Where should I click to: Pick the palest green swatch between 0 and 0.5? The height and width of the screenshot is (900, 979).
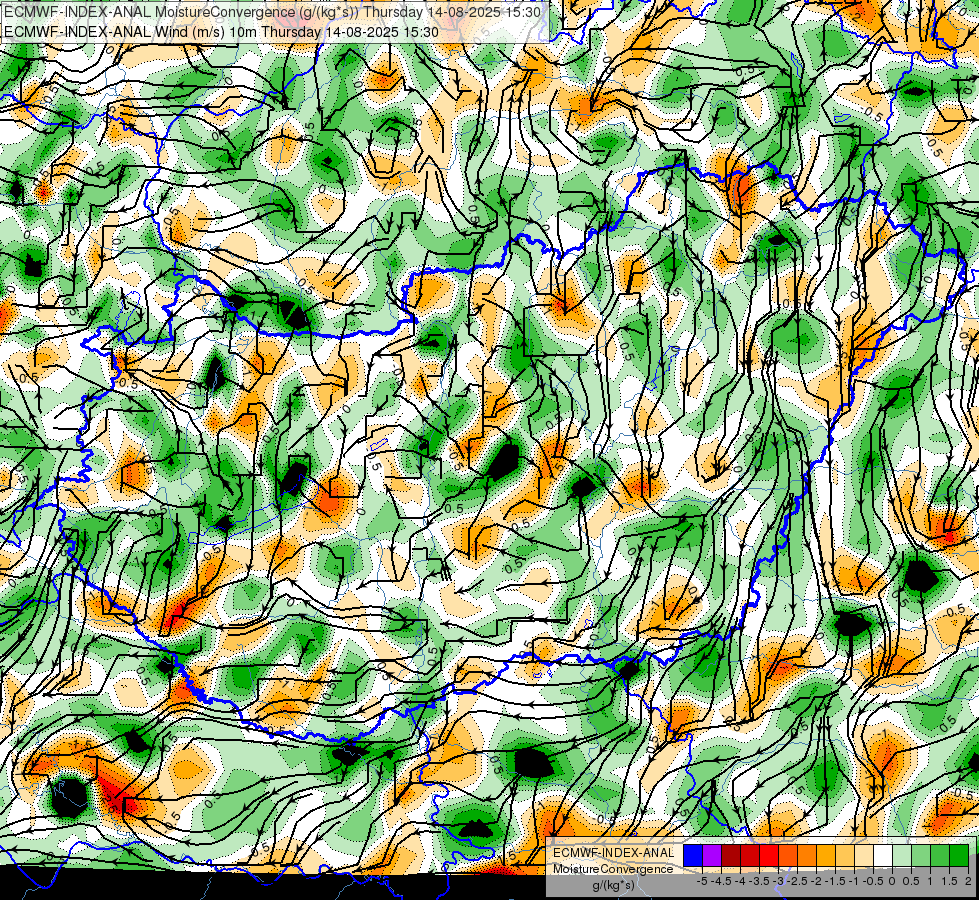(902, 856)
